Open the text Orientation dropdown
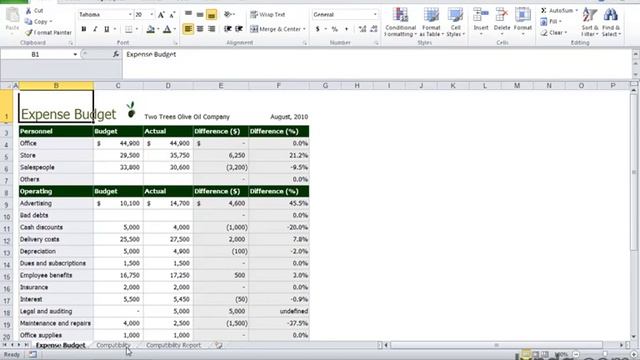This screenshot has height=360, width=640. pyautogui.click(x=230, y=15)
